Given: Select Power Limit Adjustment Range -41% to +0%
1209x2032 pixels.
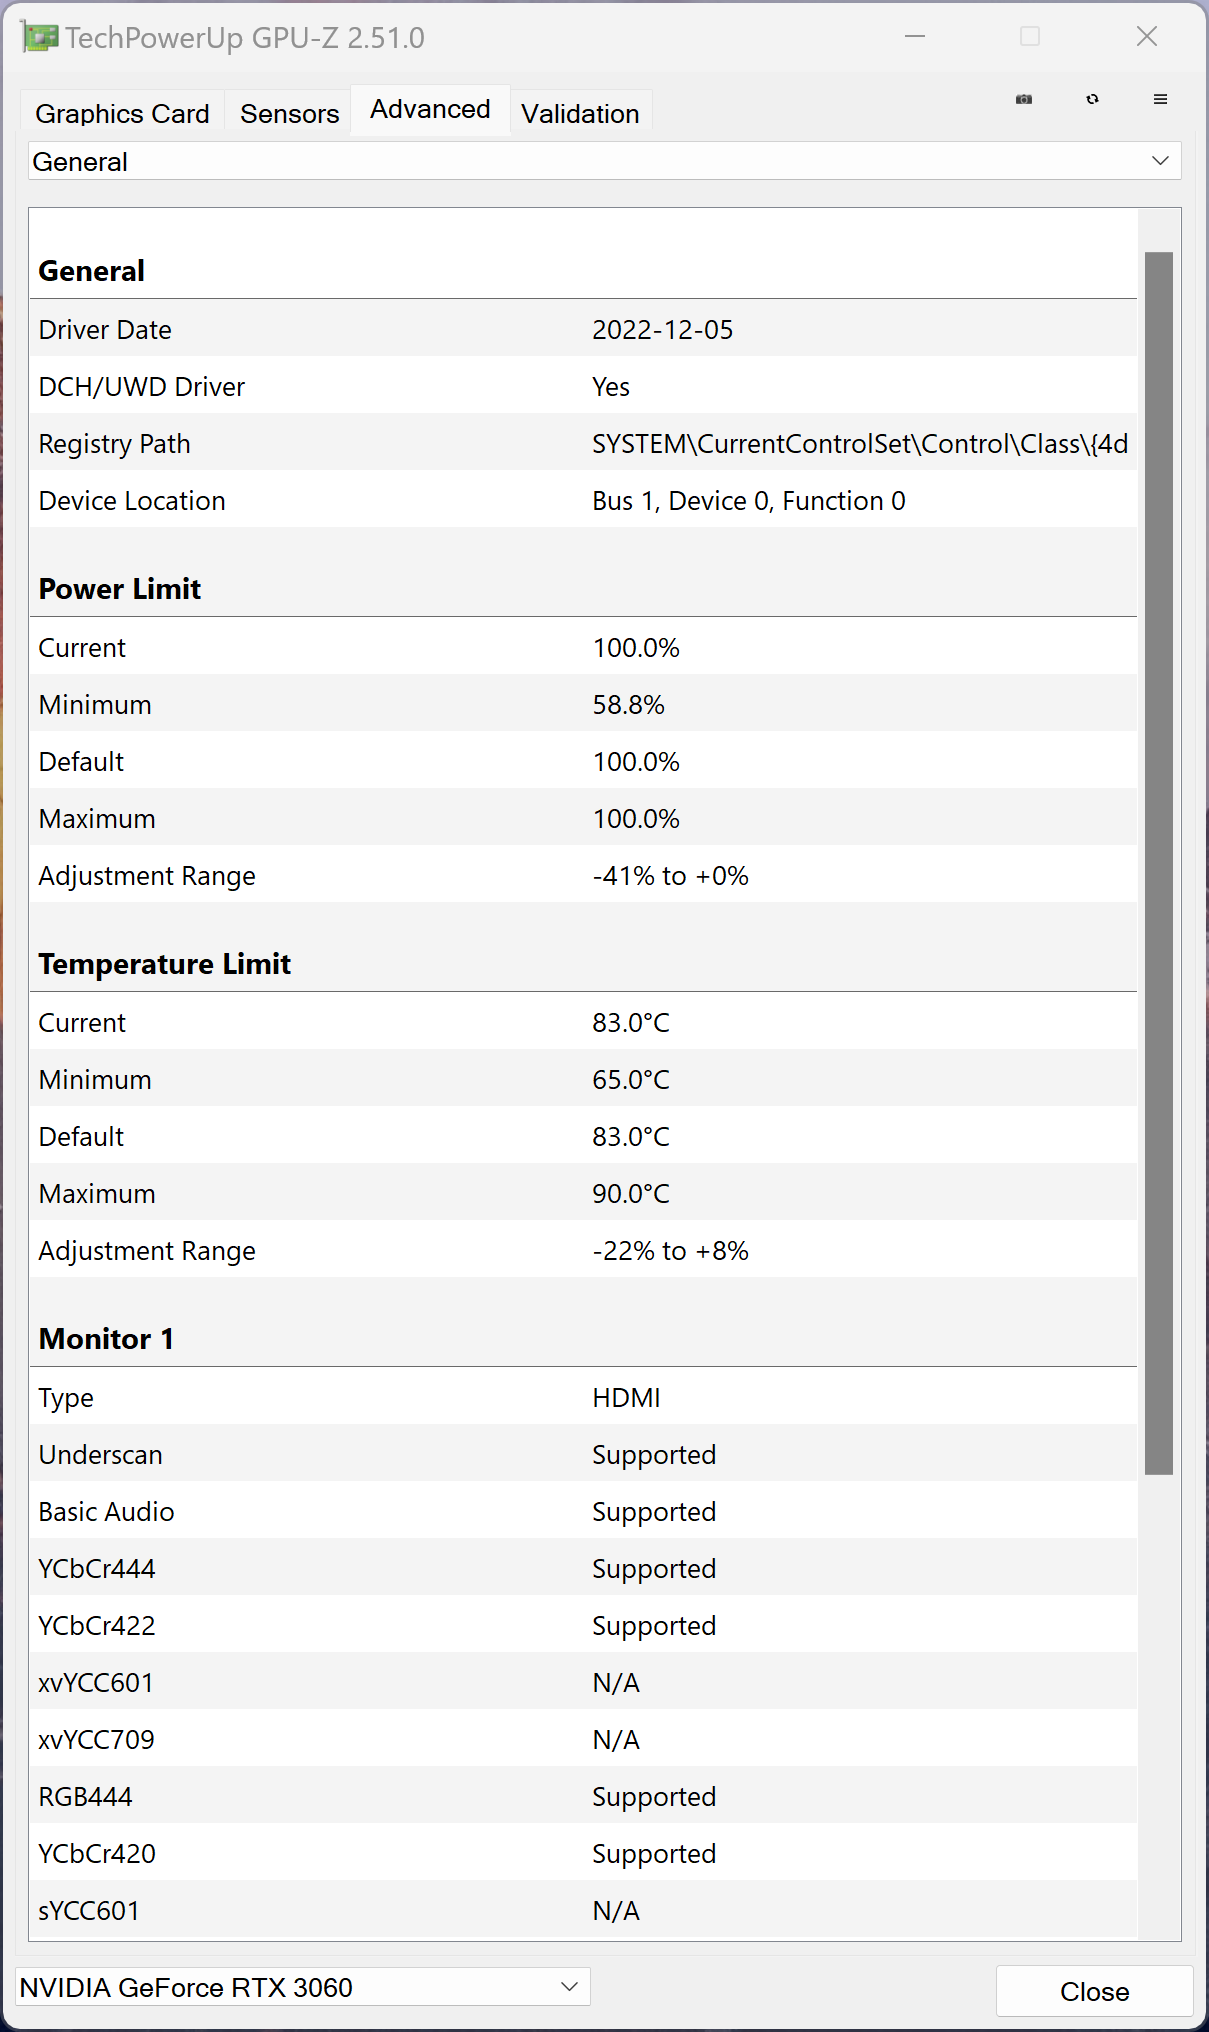Looking at the screenshot, I should [670, 876].
